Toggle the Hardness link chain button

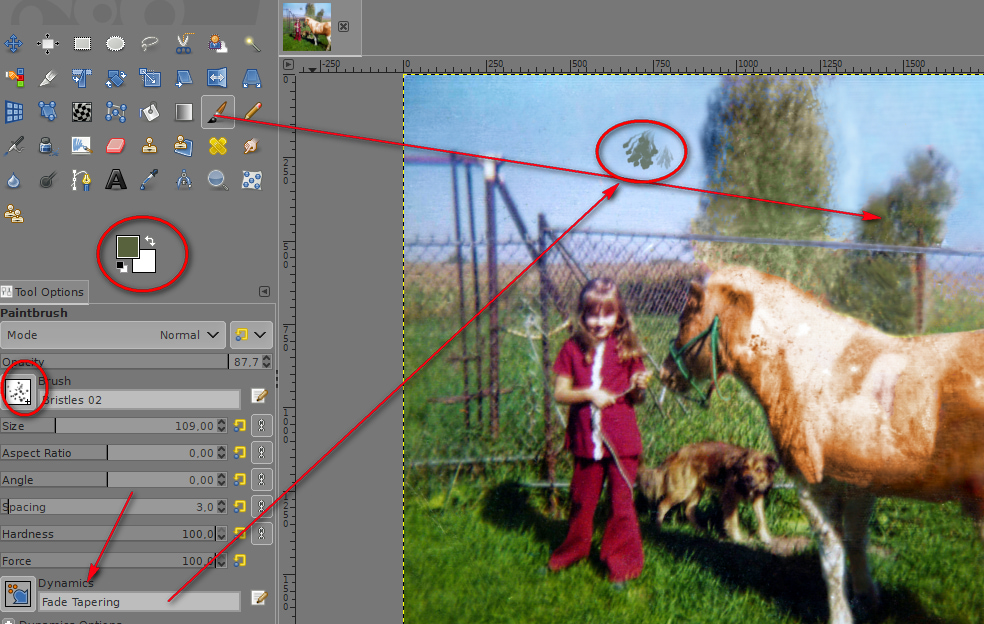point(262,534)
